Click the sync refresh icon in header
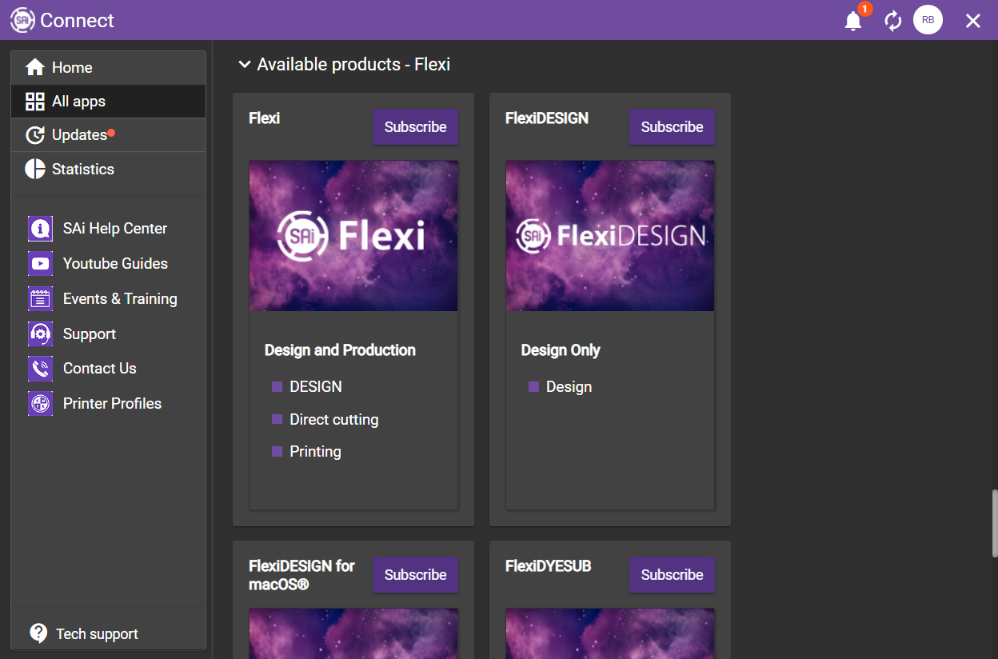The width and height of the screenshot is (998, 659). (892, 19)
